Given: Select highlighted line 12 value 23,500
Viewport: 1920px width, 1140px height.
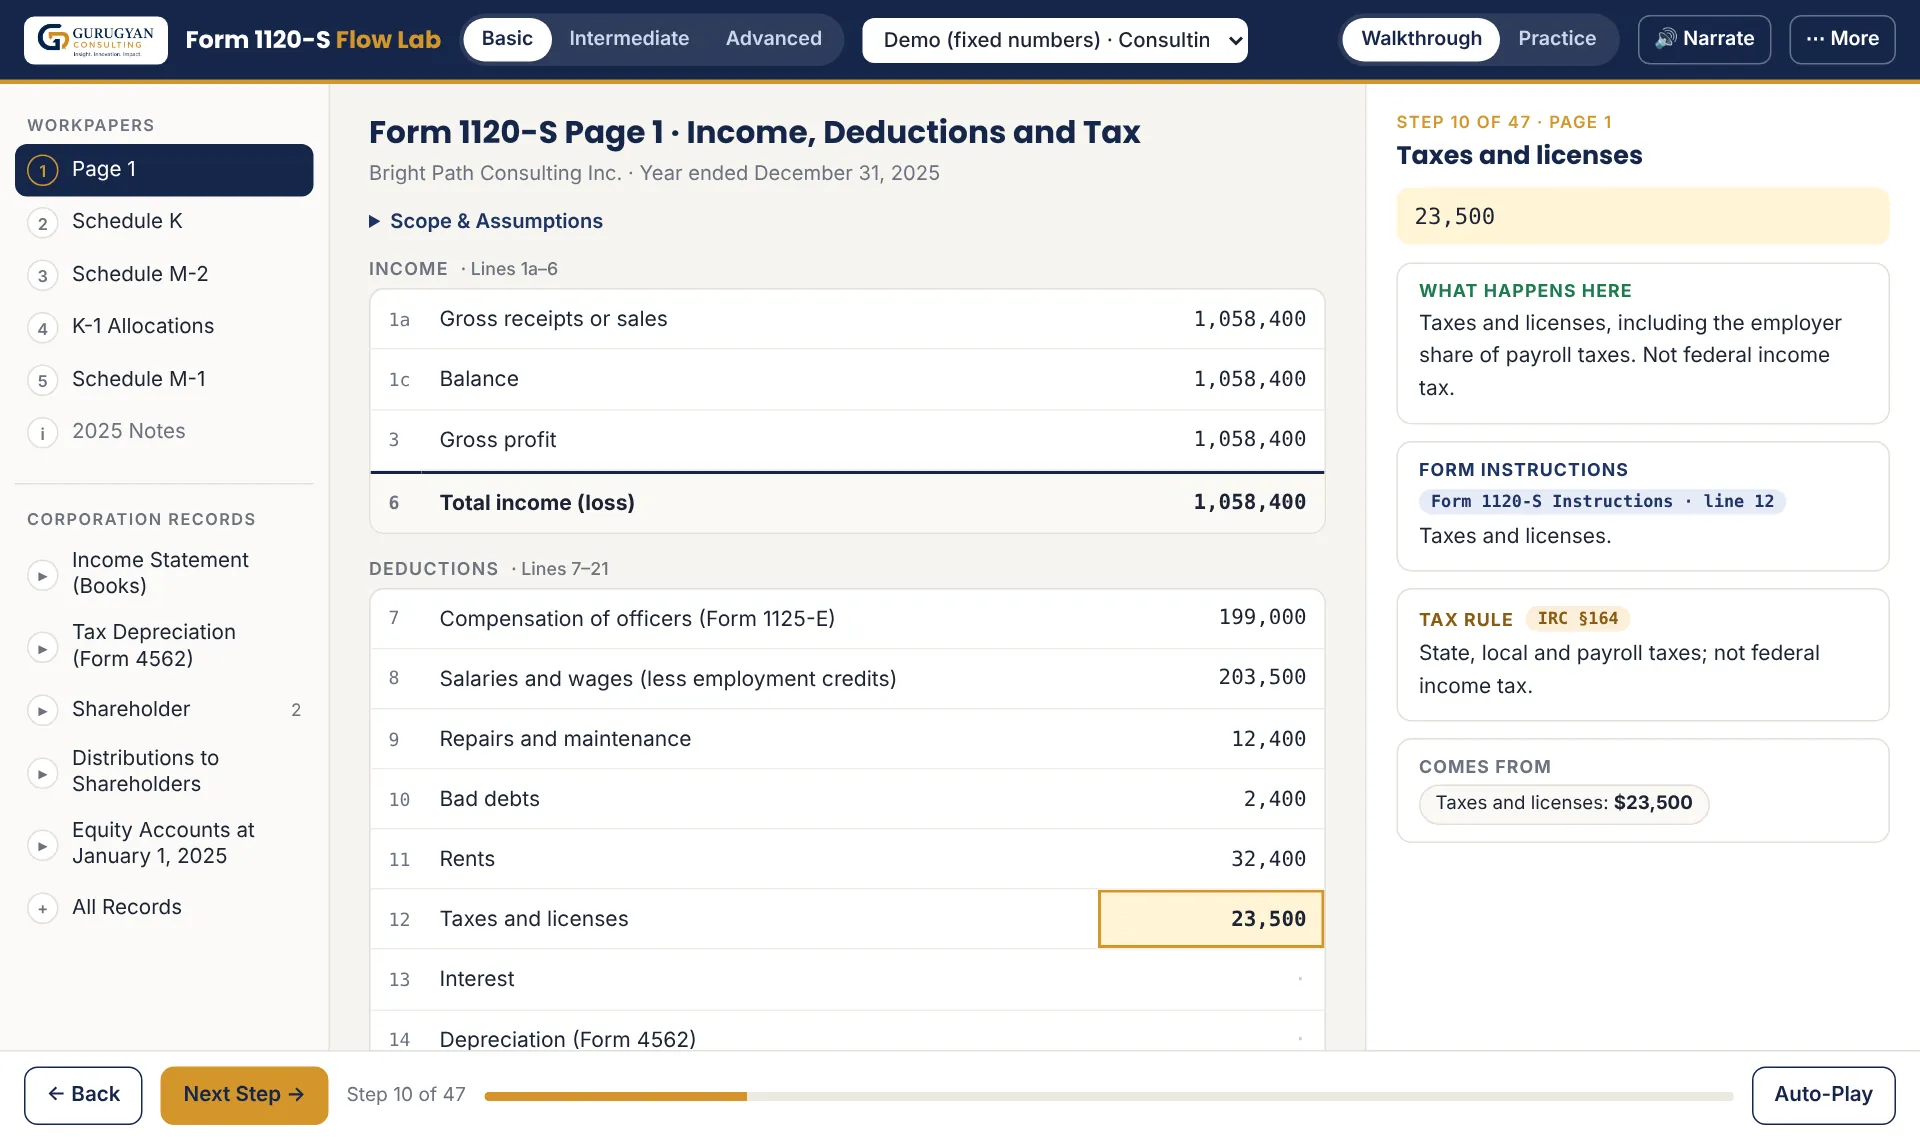Looking at the screenshot, I should tap(1211, 919).
